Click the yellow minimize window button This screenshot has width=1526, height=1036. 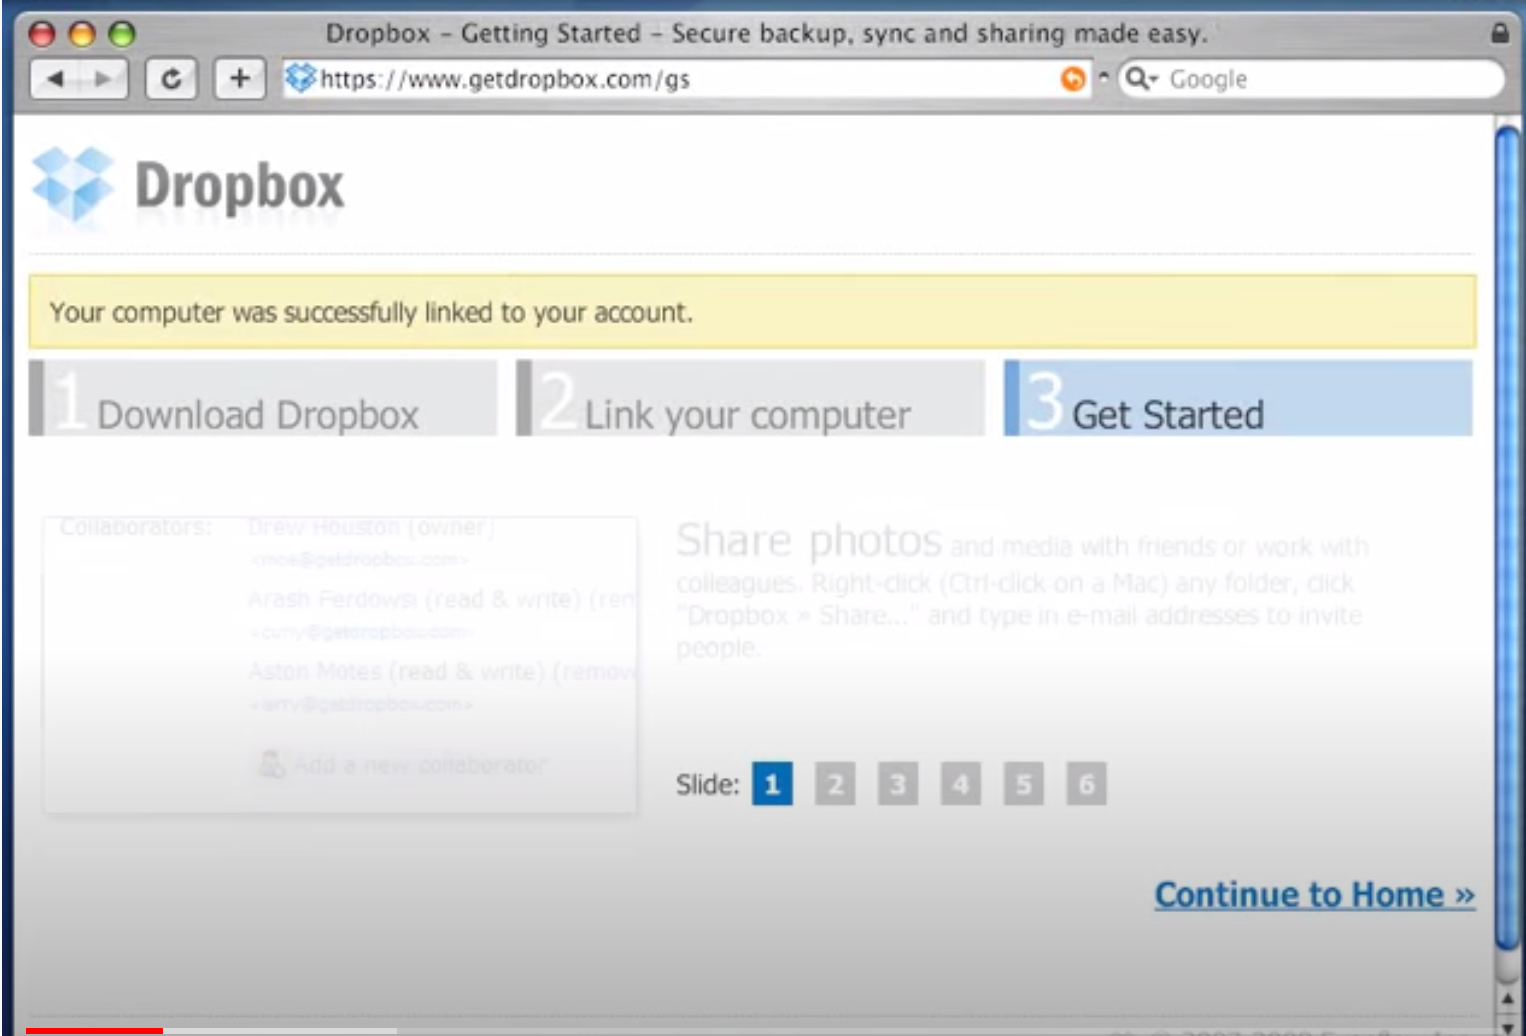coord(82,34)
